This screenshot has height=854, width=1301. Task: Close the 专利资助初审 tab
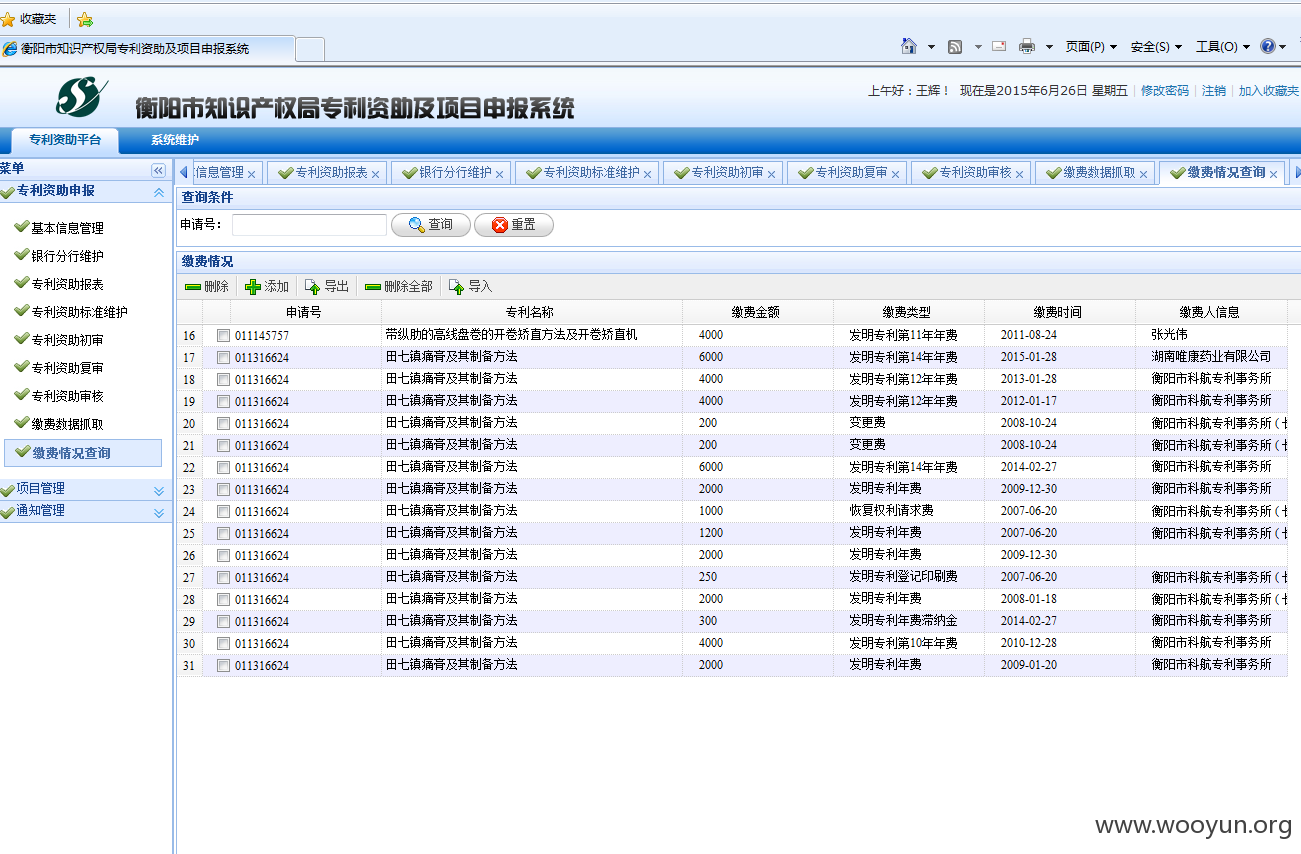point(772,174)
